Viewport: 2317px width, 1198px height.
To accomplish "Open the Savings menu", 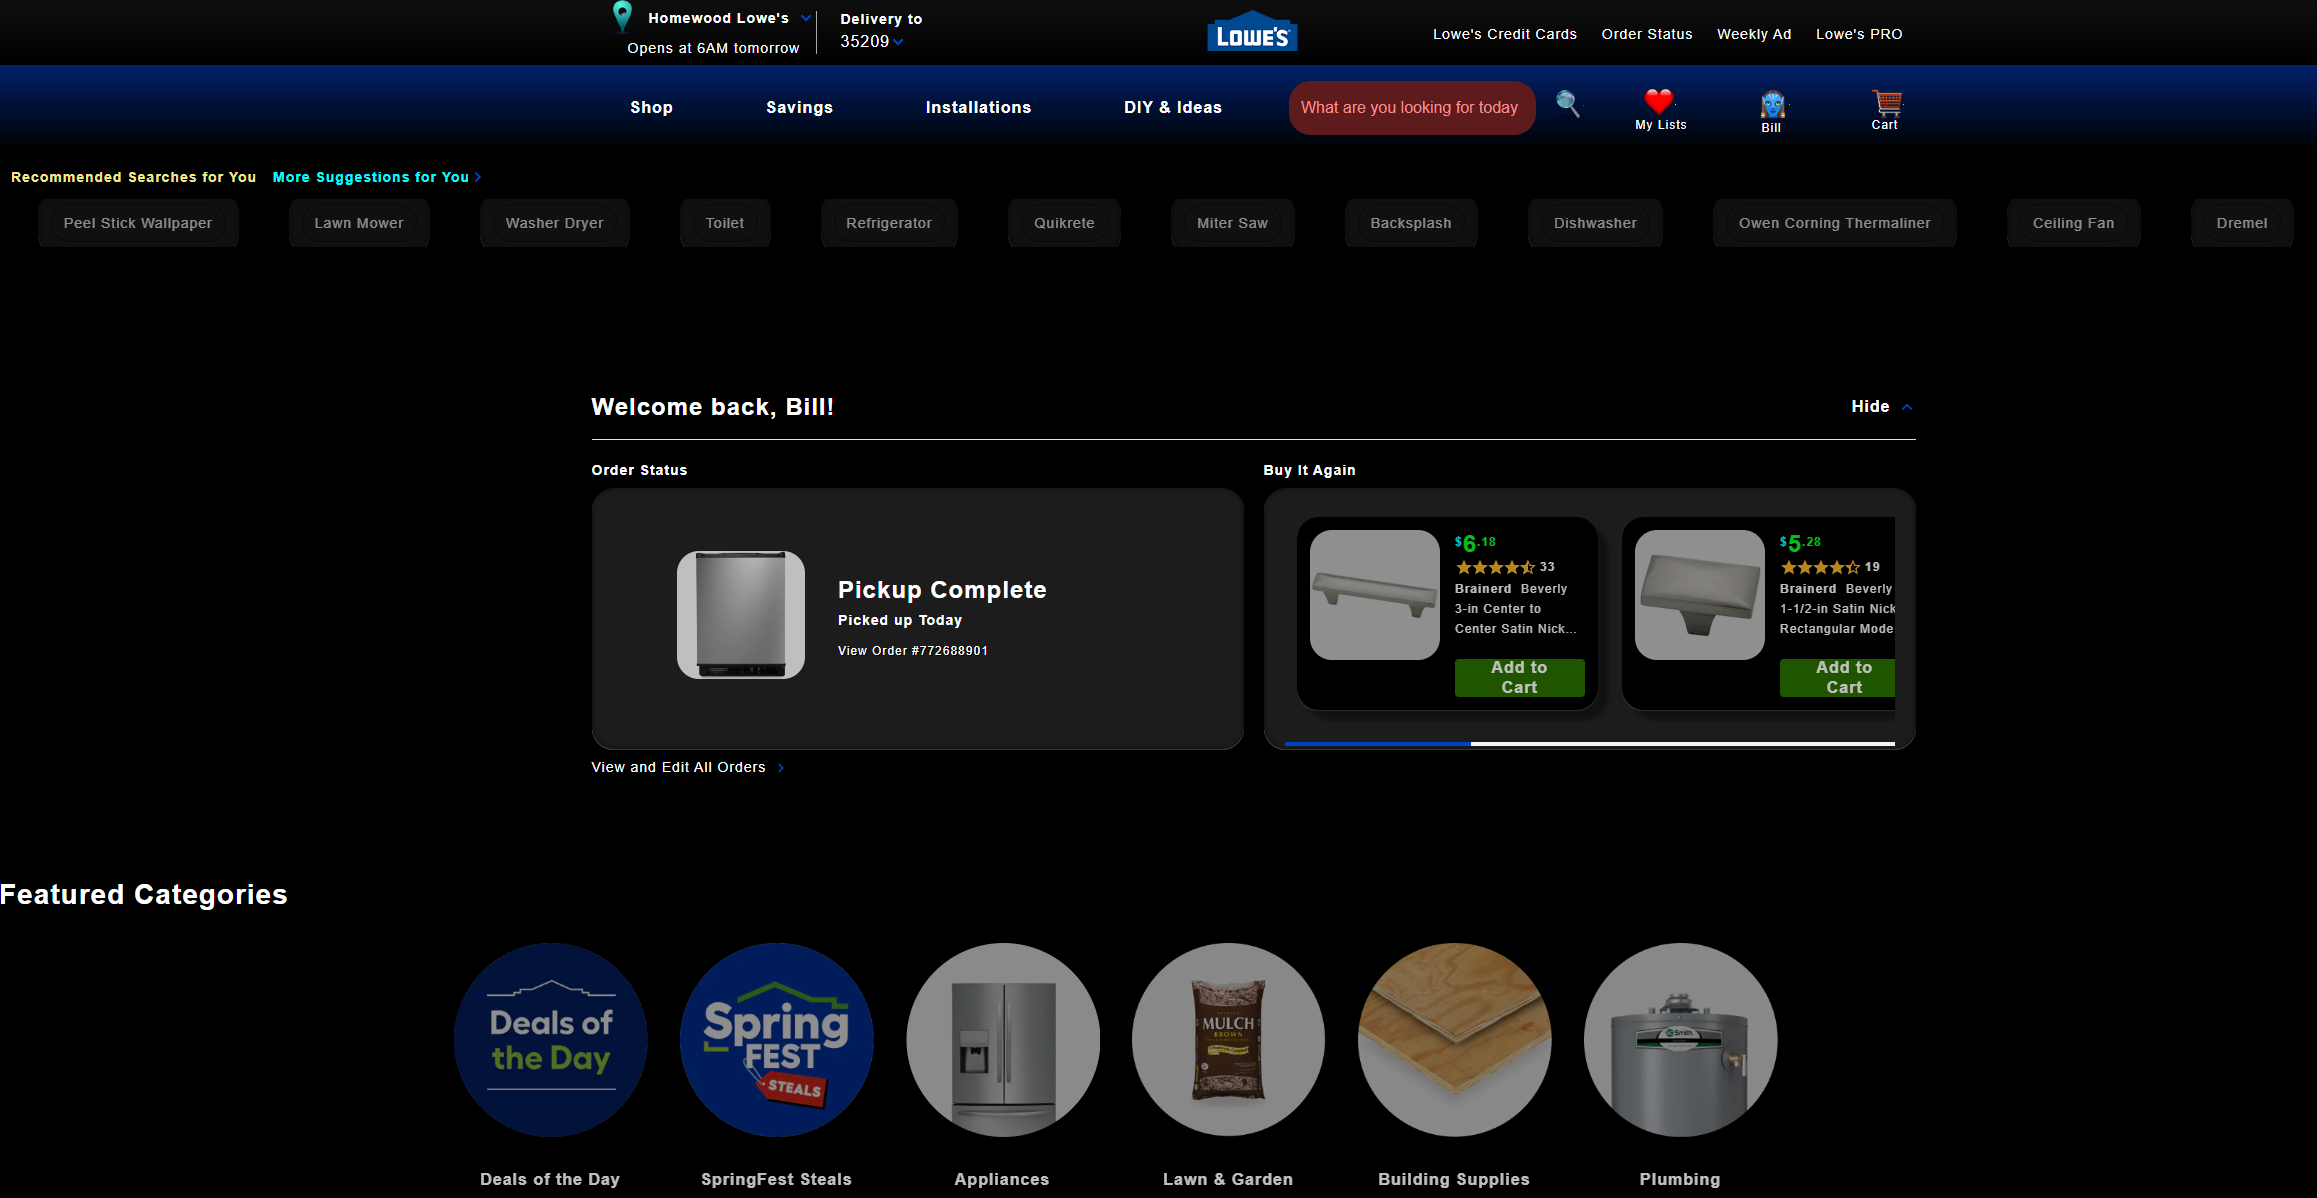I will click(799, 107).
